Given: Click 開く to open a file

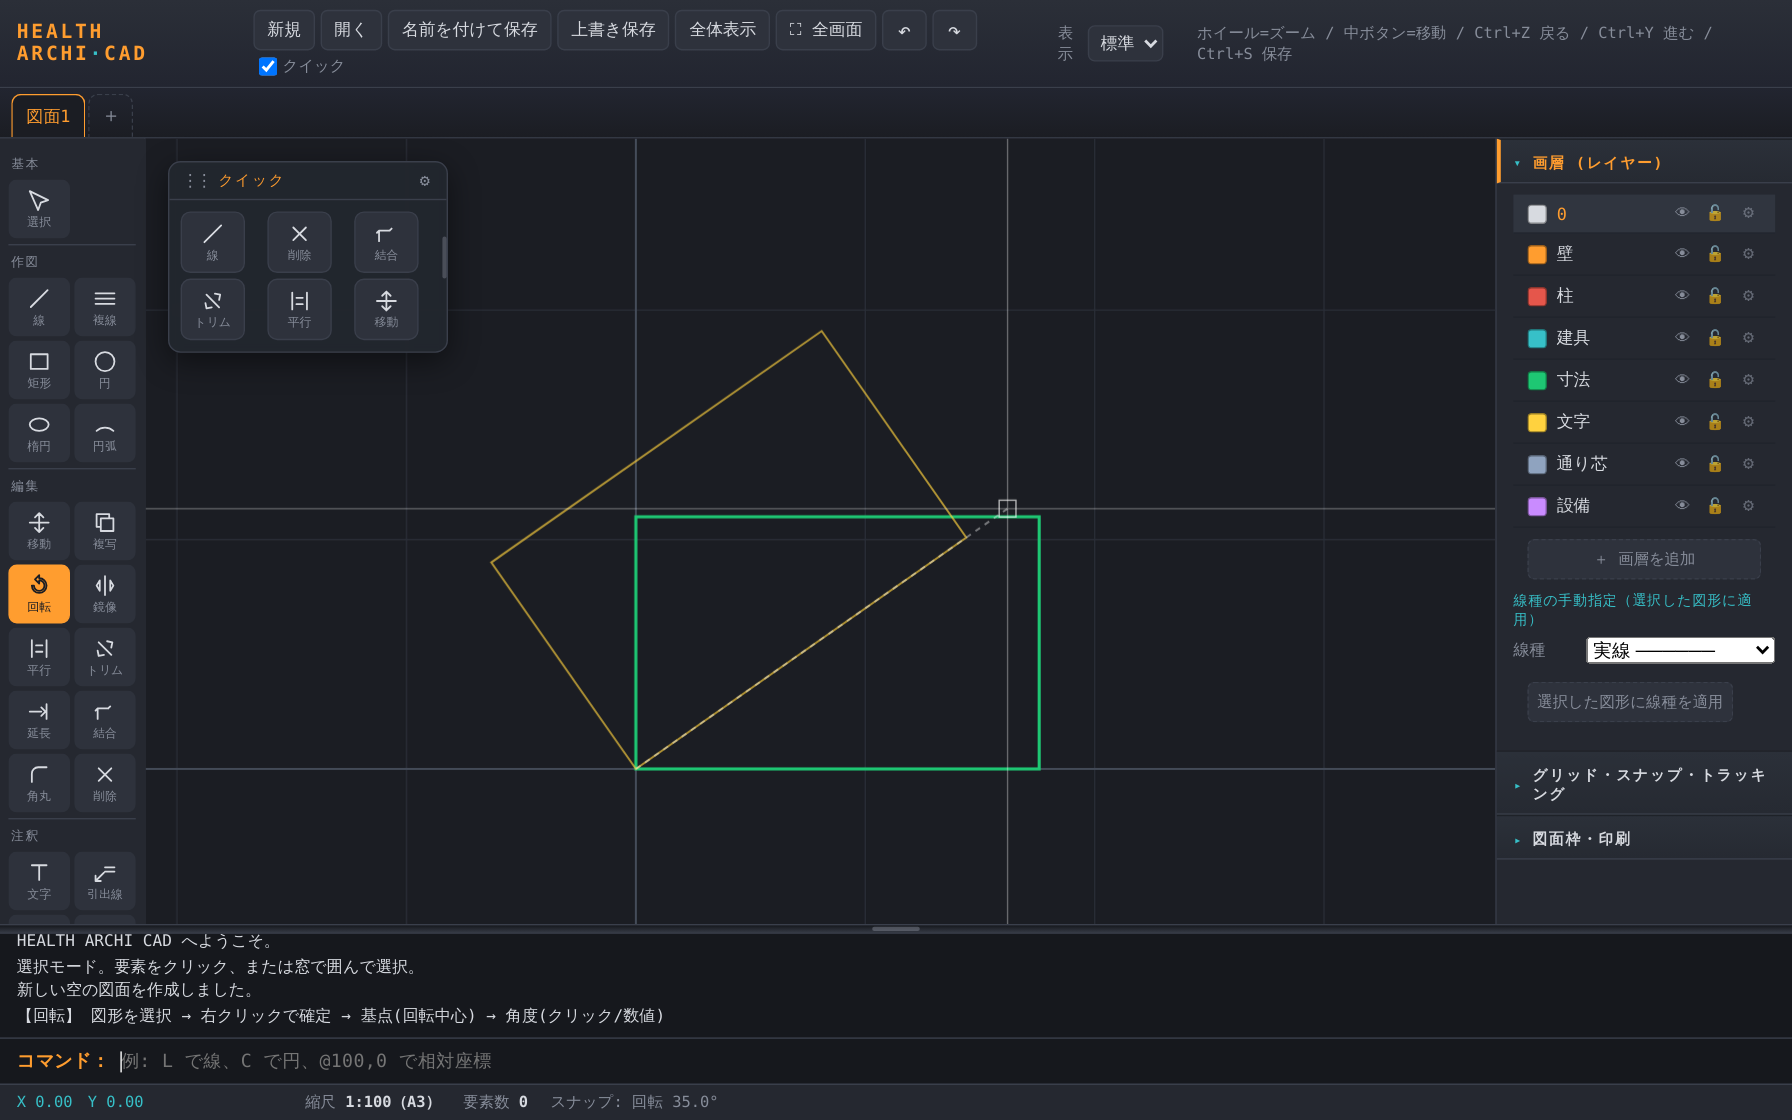Looking at the screenshot, I should click(x=351, y=30).
